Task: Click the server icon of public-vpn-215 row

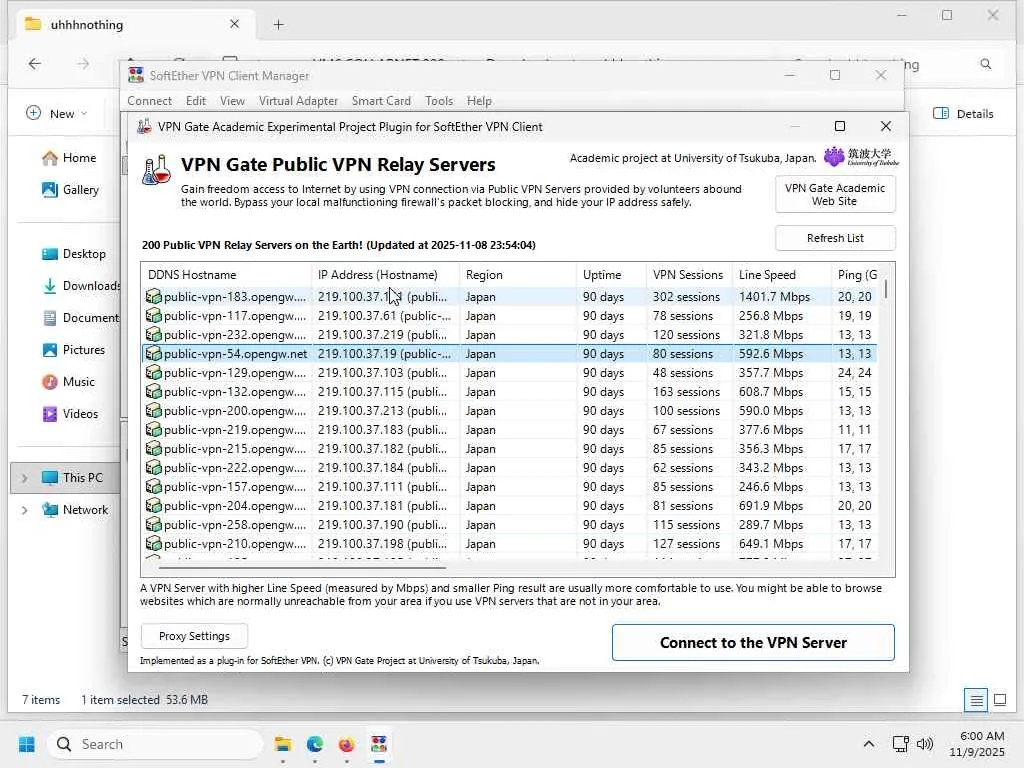Action: point(153,448)
